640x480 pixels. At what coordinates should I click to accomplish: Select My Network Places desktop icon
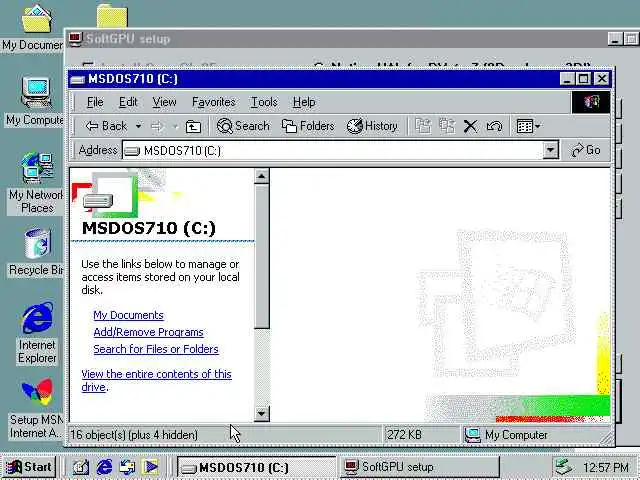(x=36, y=184)
